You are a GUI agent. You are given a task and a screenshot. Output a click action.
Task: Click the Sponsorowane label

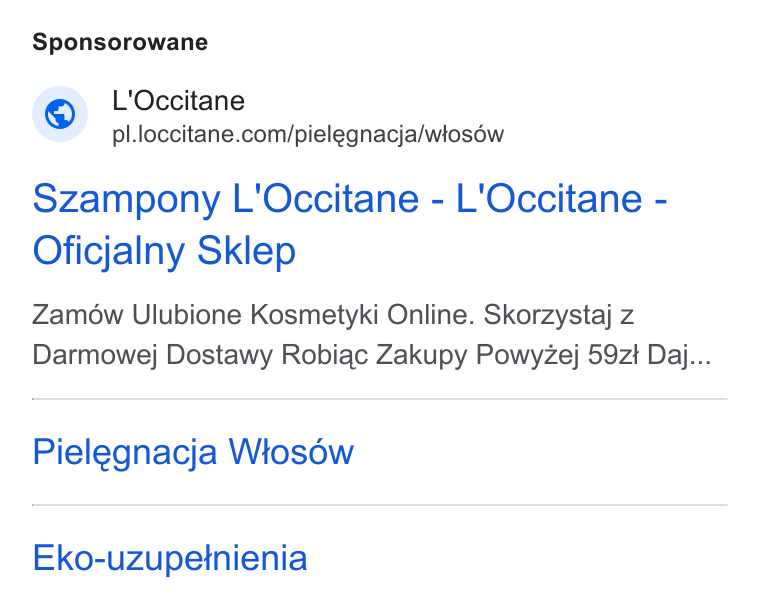click(120, 43)
